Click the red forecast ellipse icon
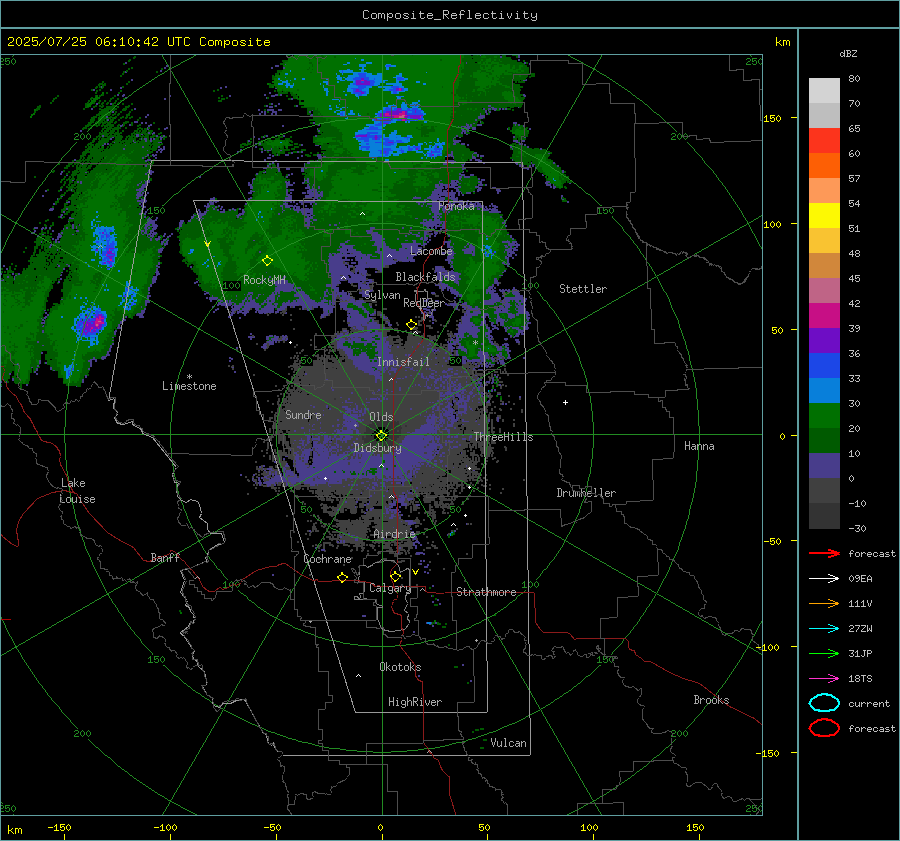 click(x=824, y=728)
